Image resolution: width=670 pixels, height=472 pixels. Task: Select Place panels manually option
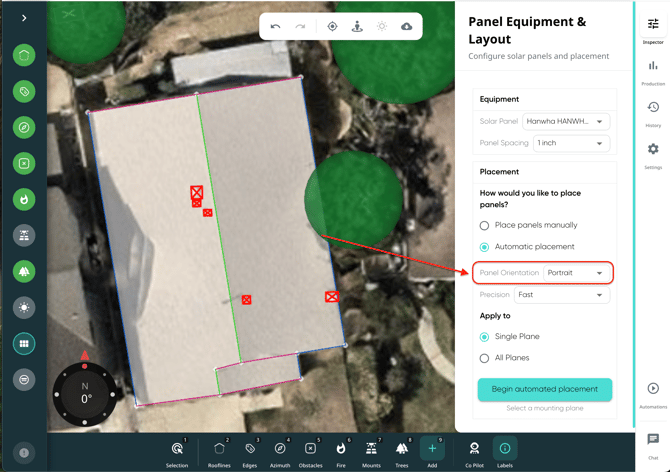pos(485,226)
